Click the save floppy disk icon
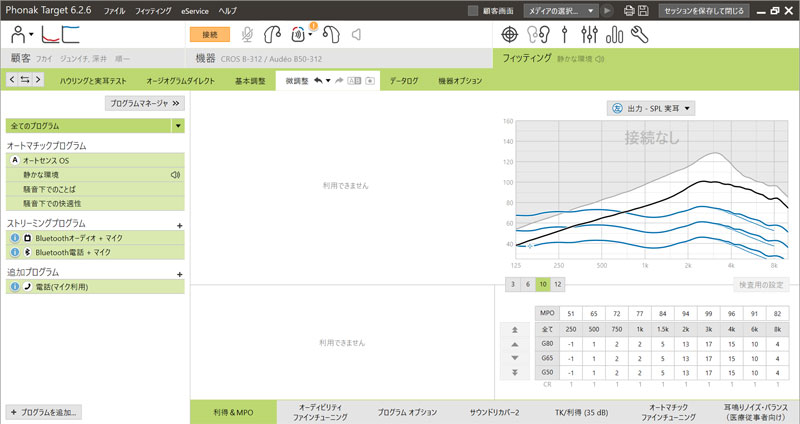This screenshot has height=424, width=800. (643, 11)
